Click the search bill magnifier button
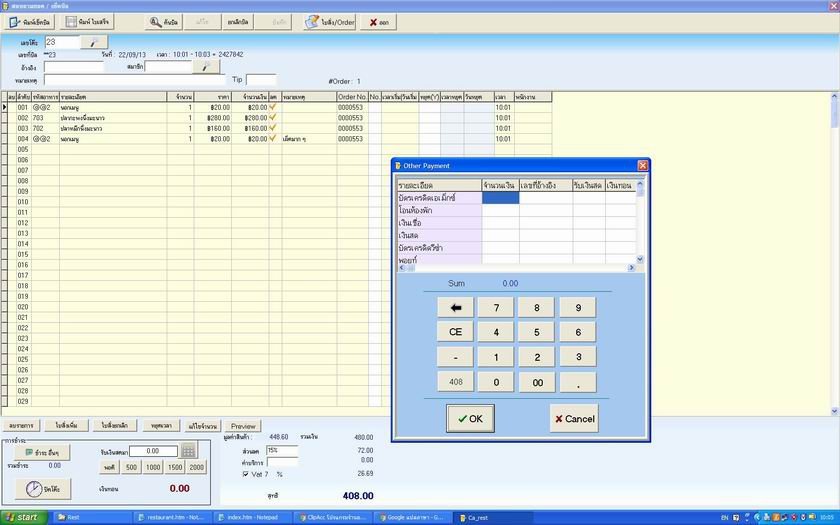Image resolution: width=840 pixels, height=525 pixels. (x=165, y=21)
